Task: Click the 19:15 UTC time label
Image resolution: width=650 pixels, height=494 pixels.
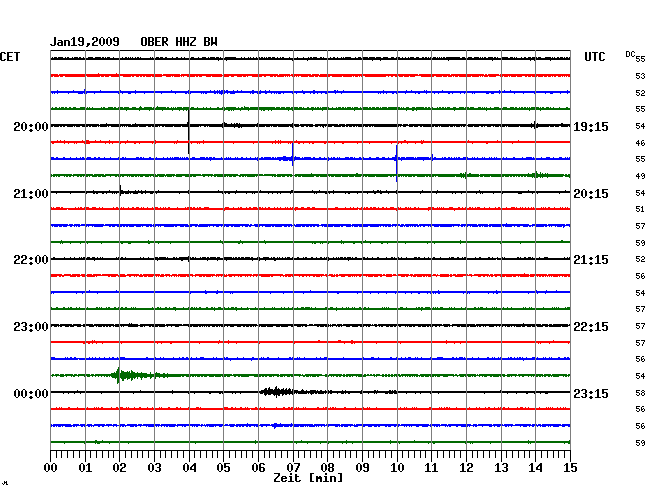Action: point(591,126)
